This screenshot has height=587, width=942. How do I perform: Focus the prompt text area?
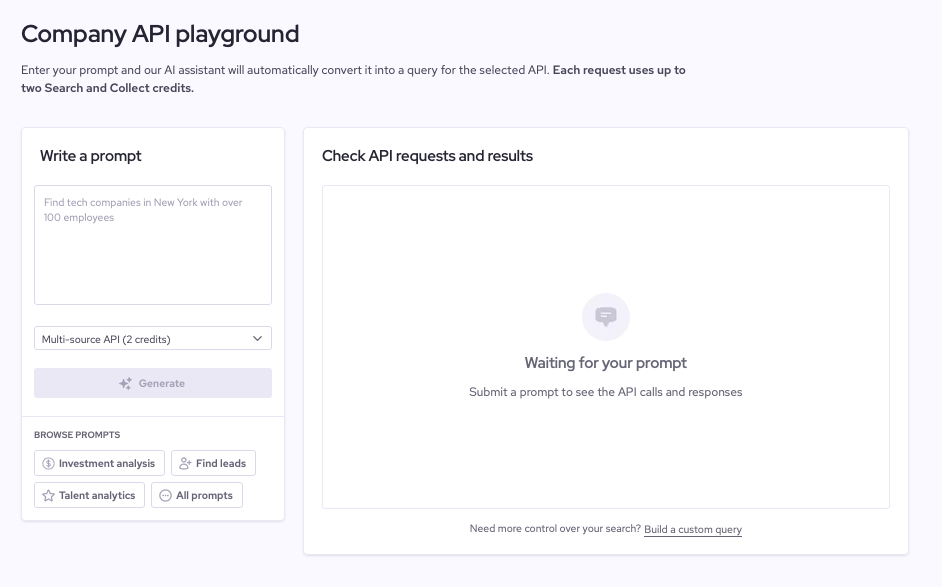[x=153, y=245]
